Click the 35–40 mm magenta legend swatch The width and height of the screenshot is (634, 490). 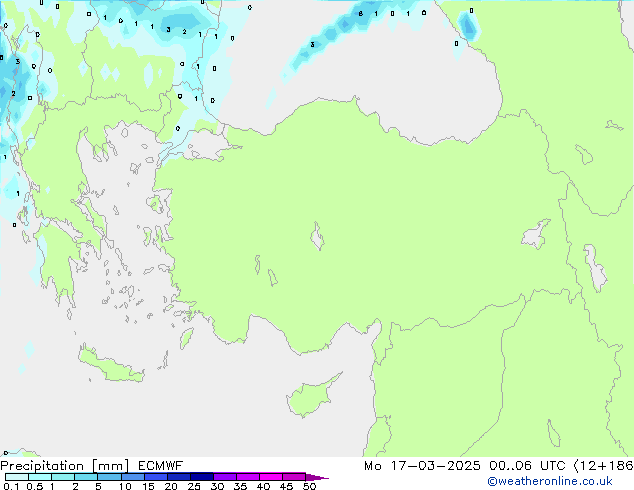click(x=247, y=477)
